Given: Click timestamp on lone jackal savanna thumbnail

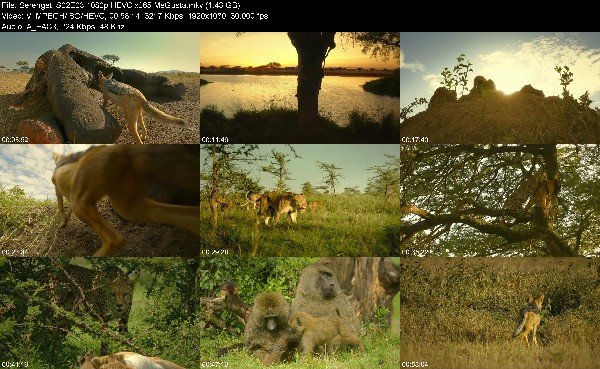Looking at the screenshot, I should click(x=415, y=365).
